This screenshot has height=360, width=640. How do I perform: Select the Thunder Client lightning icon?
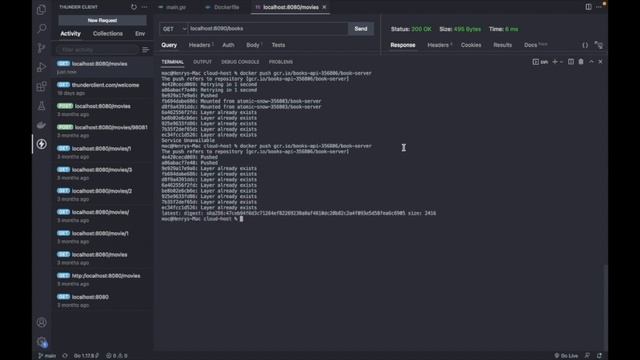coord(42,144)
